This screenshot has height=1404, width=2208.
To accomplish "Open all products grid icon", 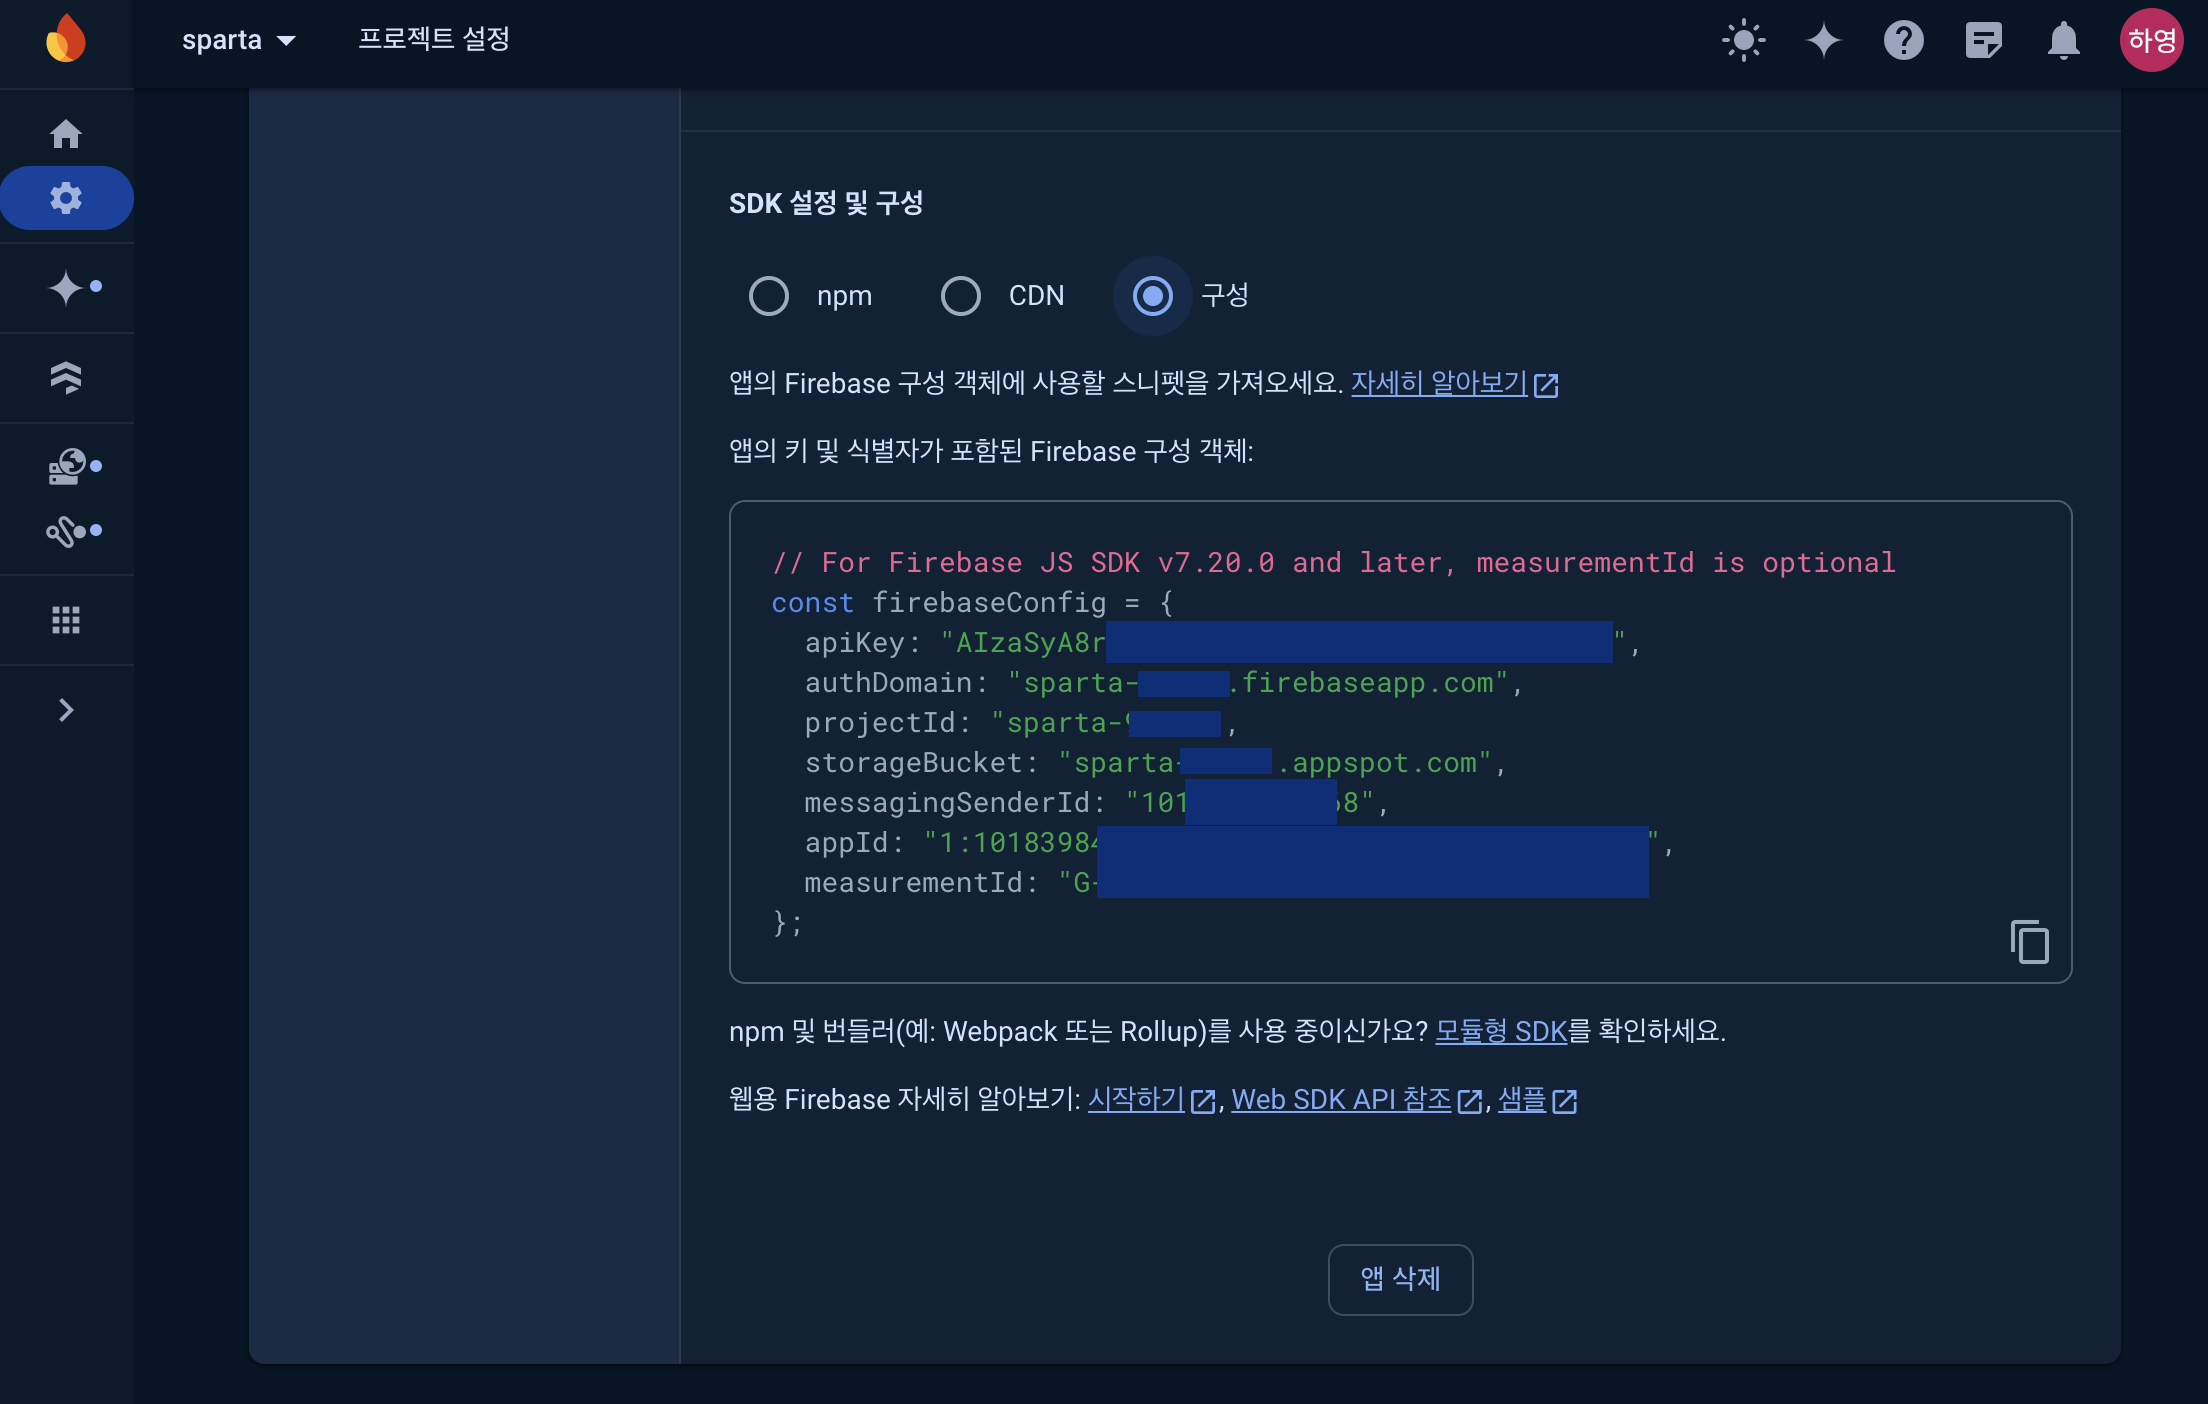I will pyautogui.click(x=66, y=620).
